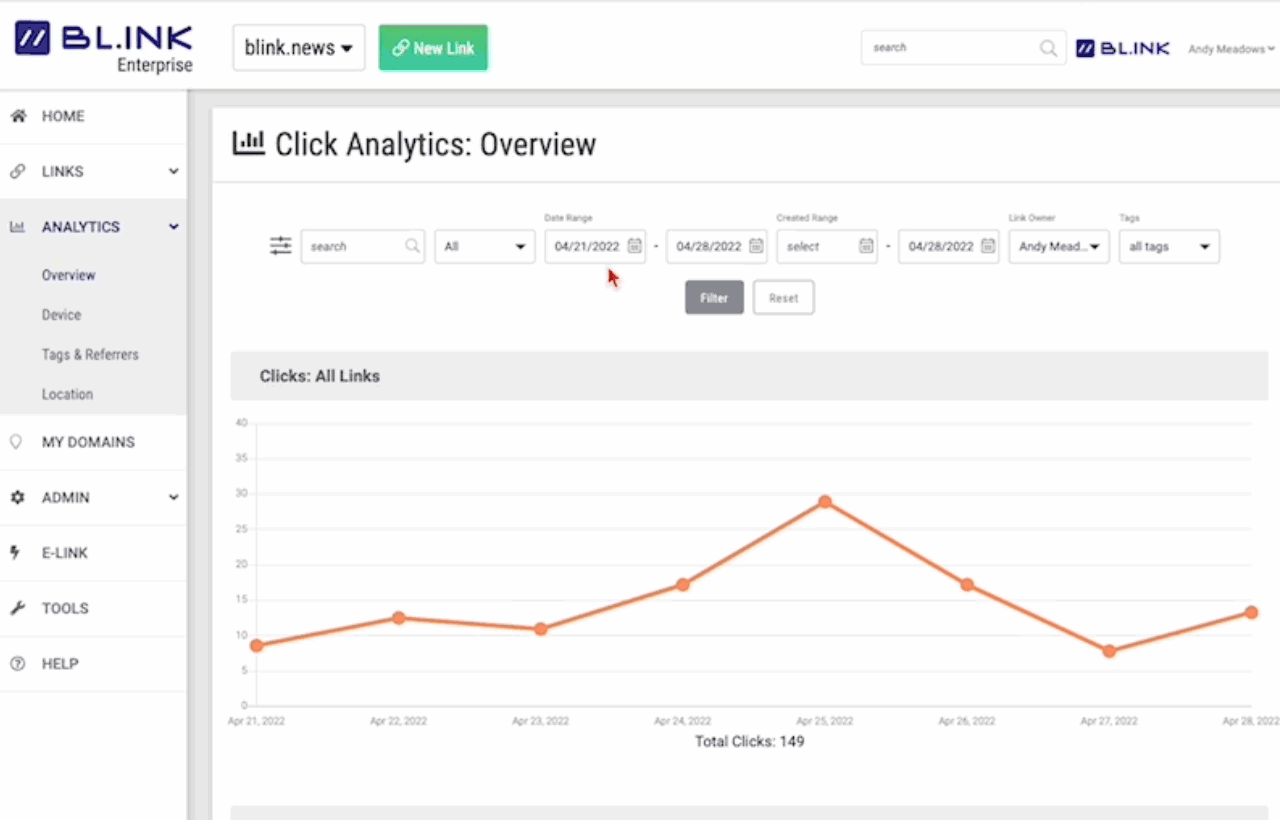Open the Link Owner dropdown
Screen dimensions: 1280x820
coord(1058,246)
